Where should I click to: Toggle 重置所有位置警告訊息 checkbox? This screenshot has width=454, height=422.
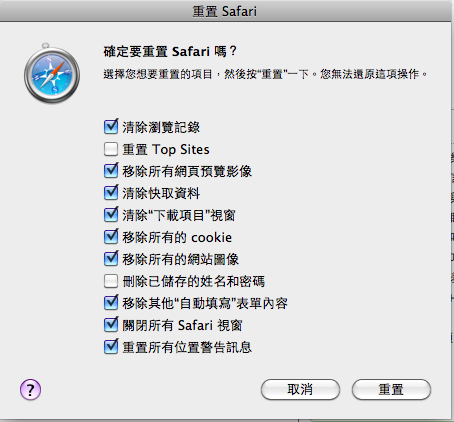[x=111, y=347]
